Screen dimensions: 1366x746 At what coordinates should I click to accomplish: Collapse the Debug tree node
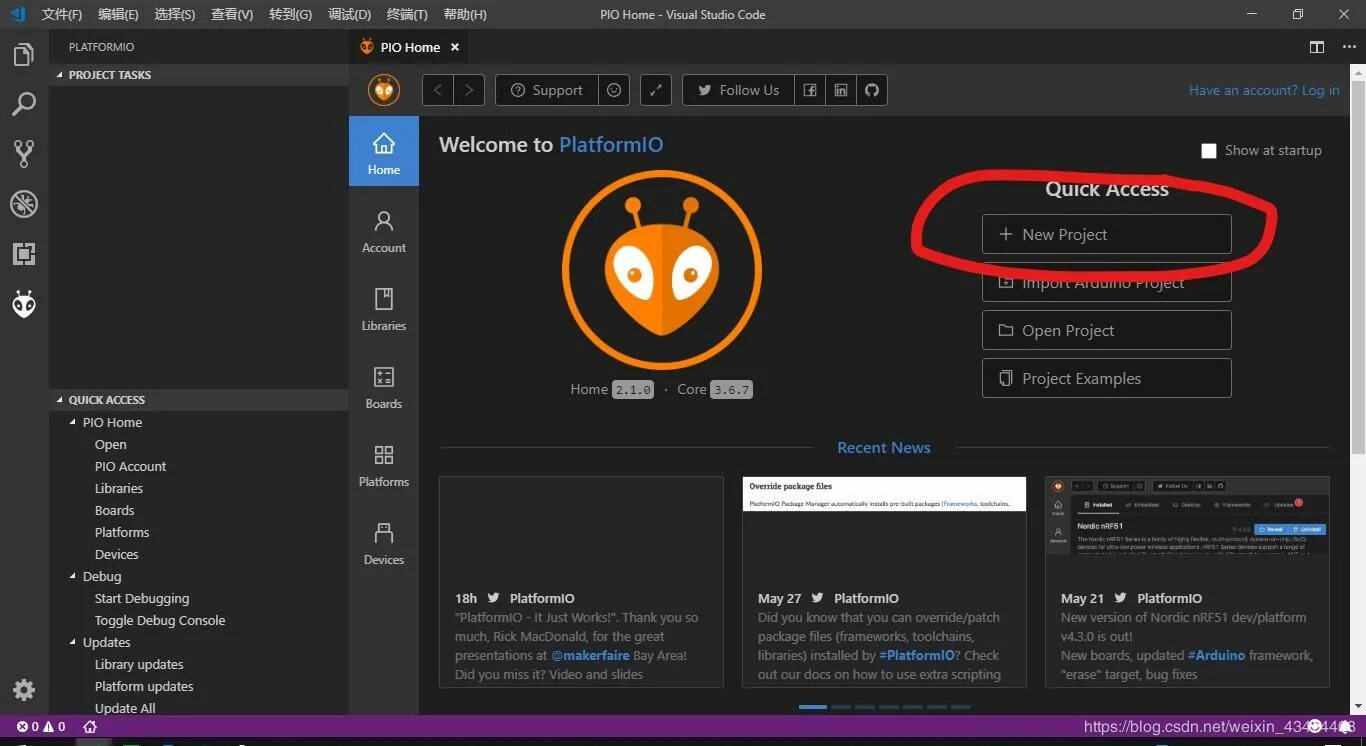tap(73, 576)
